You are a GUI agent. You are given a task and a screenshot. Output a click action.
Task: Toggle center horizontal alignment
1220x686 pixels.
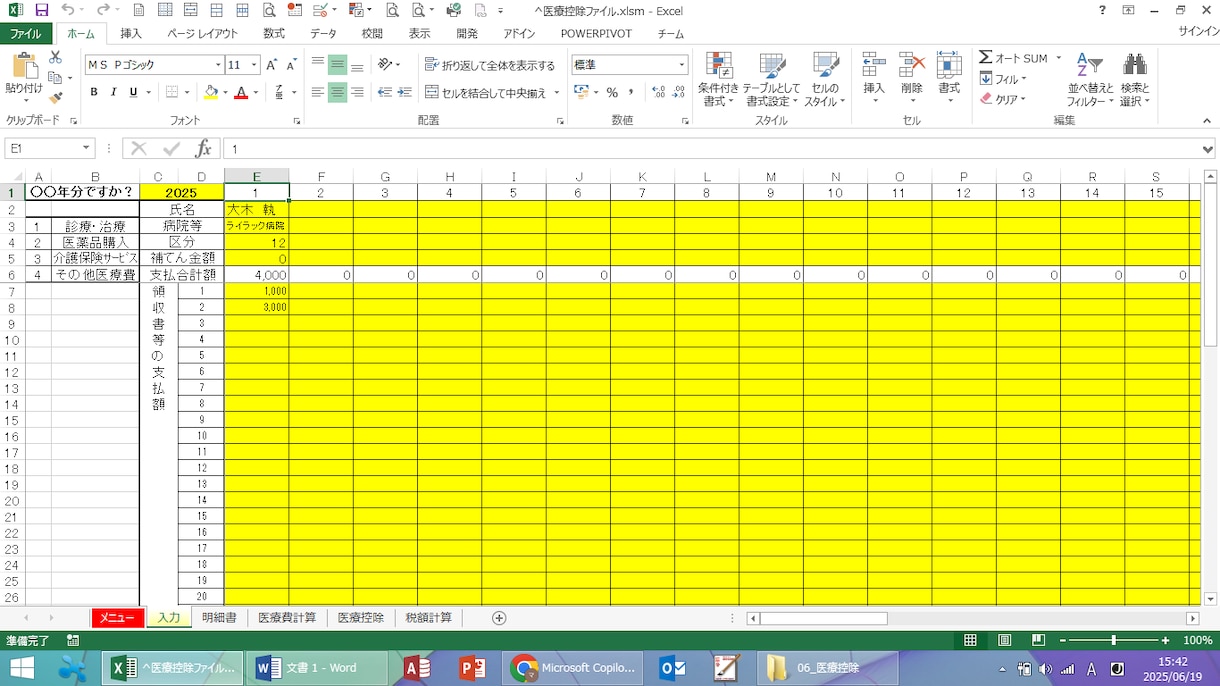point(338,92)
